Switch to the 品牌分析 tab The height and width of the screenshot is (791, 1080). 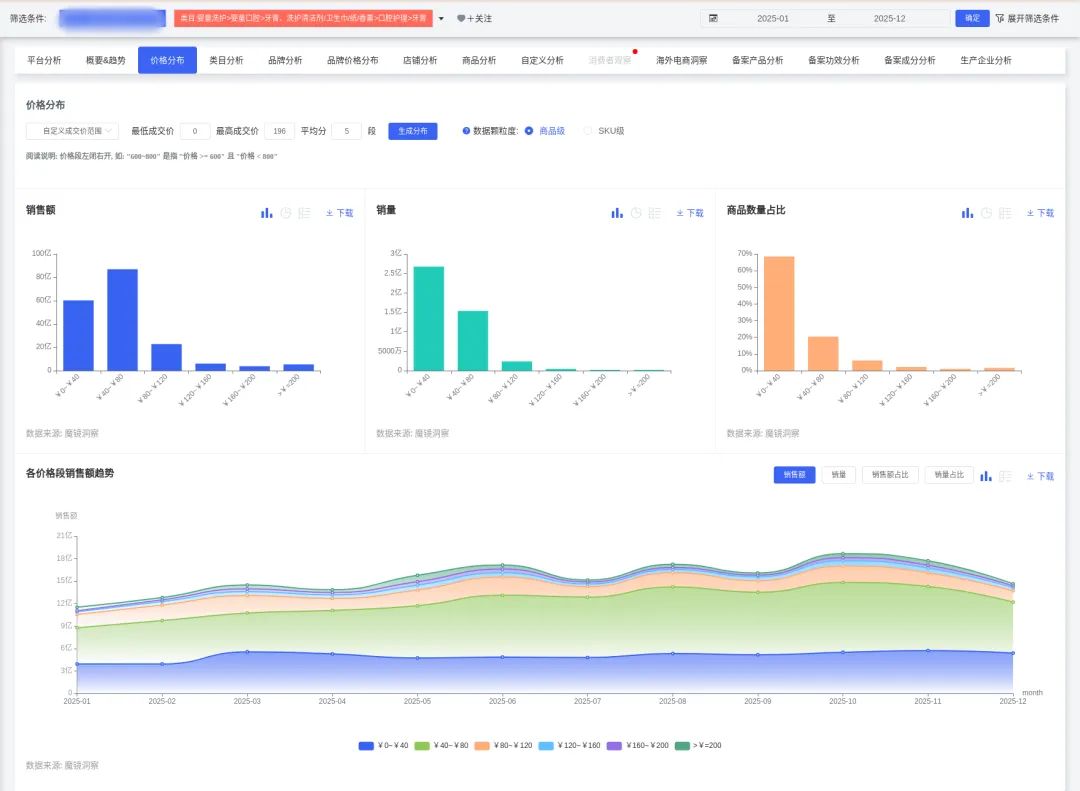pyautogui.click(x=285, y=61)
